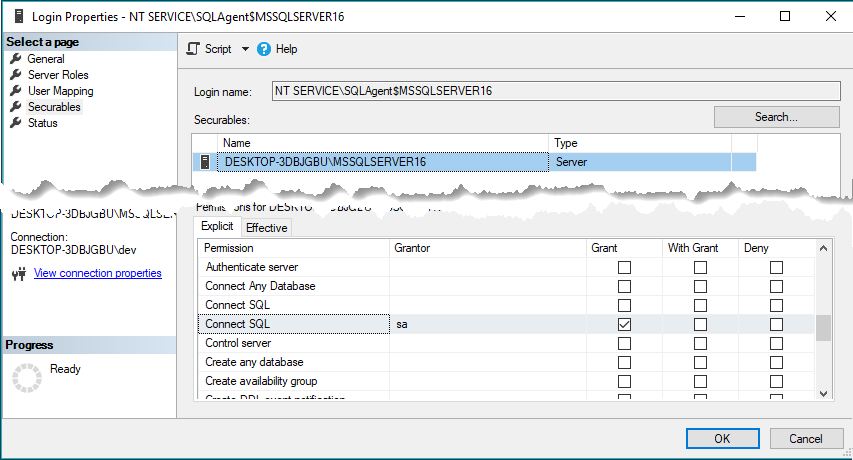Uncheck Grant for Connect SQL granted by sa
This screenshot has height=460, width=853.
click(x=625, y=325)
